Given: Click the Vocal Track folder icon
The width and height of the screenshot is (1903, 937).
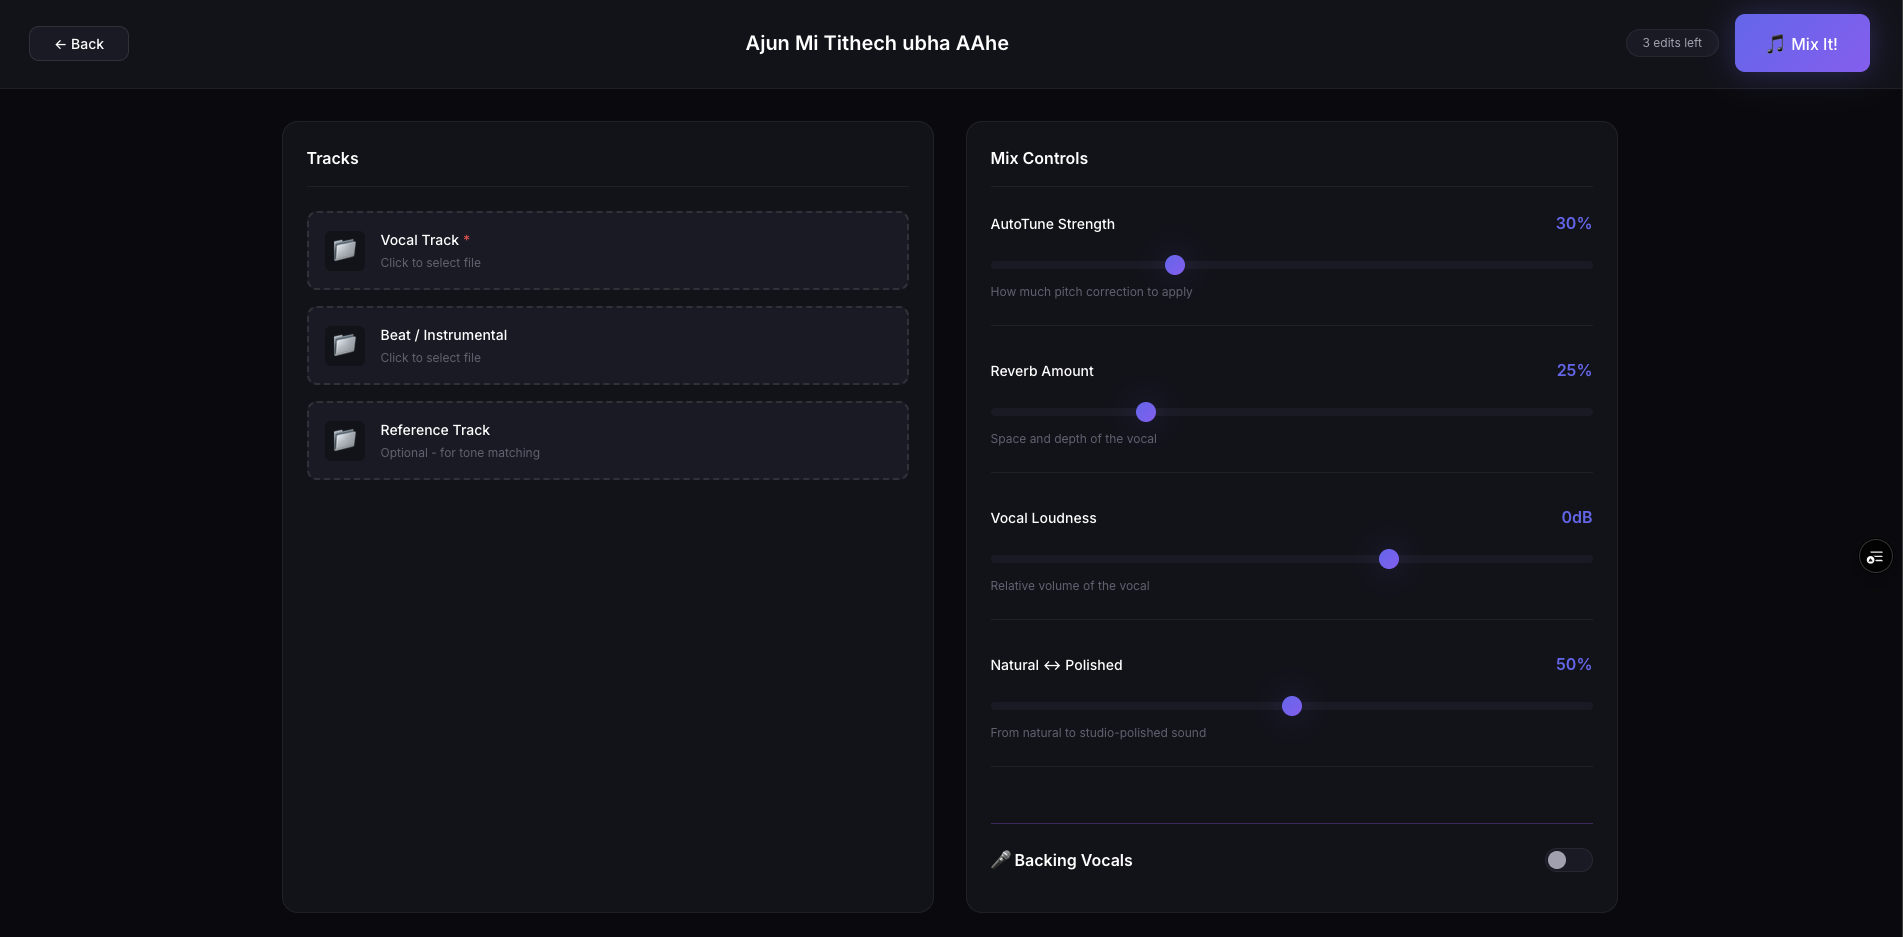Looking at the screenshot, I should 344,250.
